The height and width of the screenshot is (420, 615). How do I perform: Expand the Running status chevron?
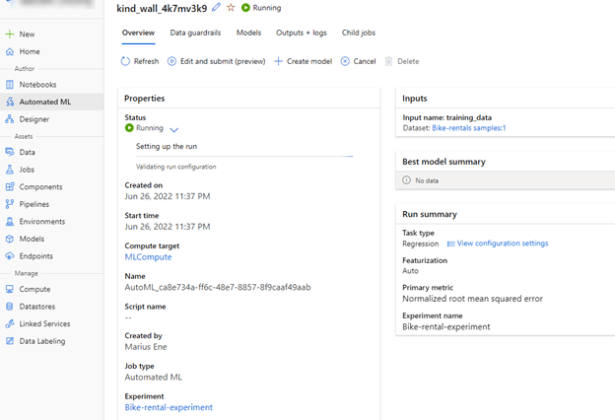click(174, 129)
